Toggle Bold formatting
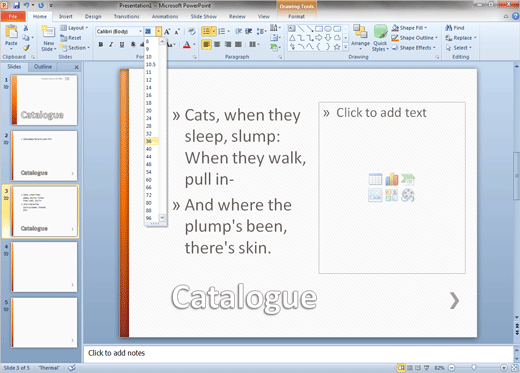 click(x=101, y=44)
